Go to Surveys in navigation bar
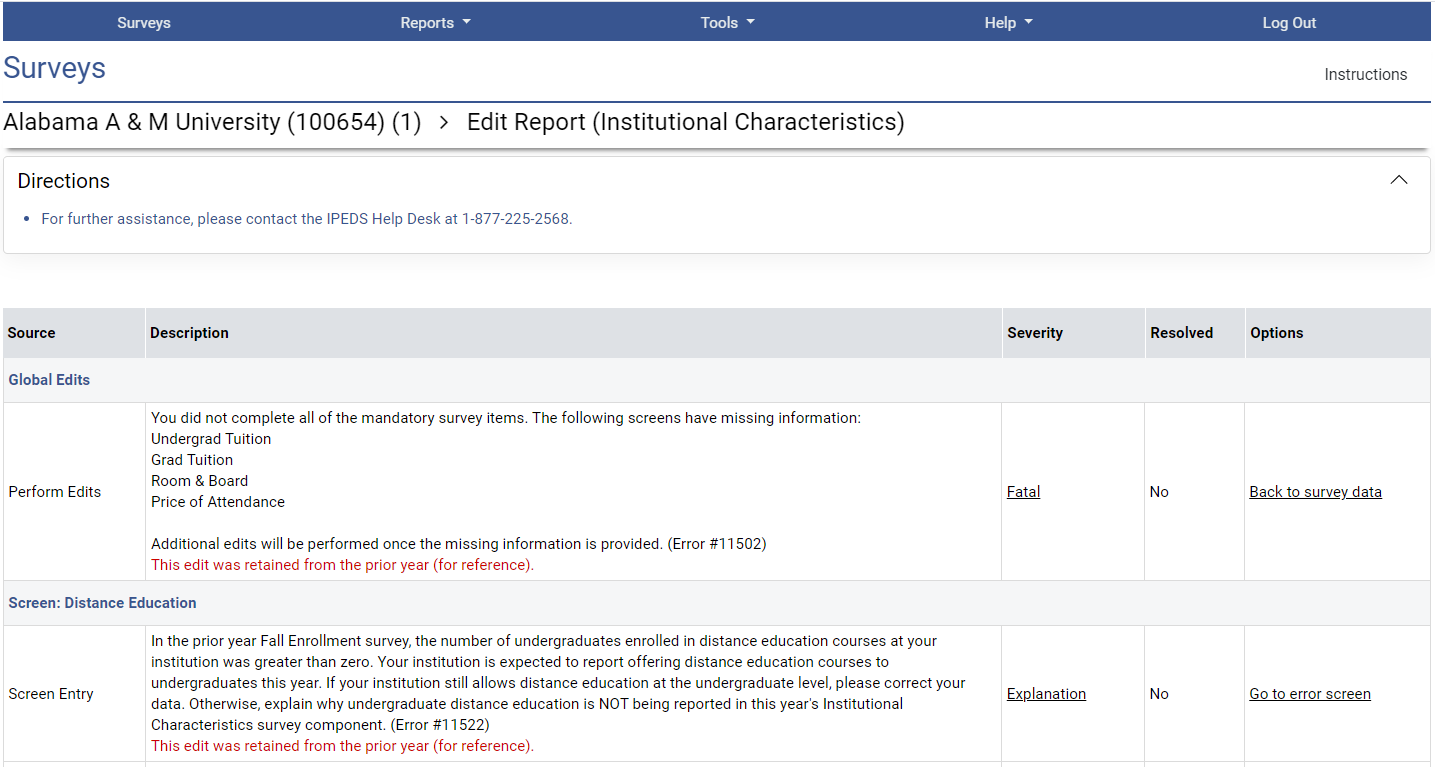Screen dimensions: 1435x767 coord(144,23)
